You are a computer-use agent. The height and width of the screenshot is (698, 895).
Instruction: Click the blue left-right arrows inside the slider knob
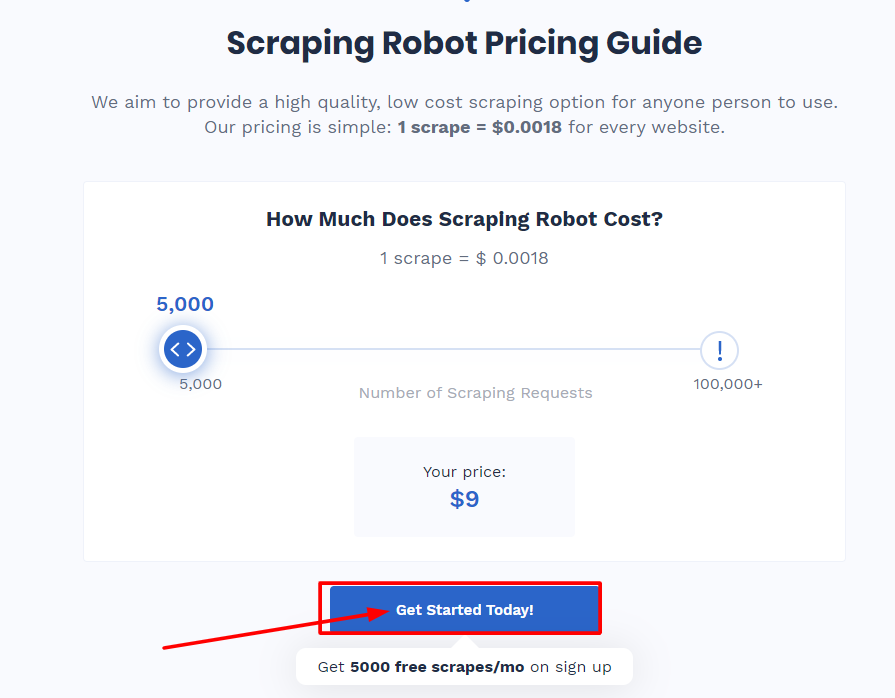[x=183, y=349]
